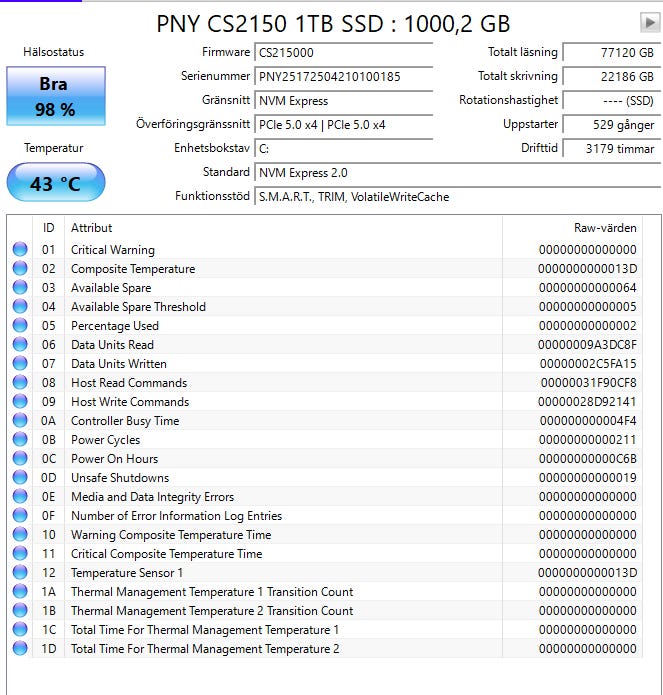The height and width of the screenshot is (695, 663).
Task: Click the Funktionsstöd field with S.M.A.R.T., TRIM
Action: point(457,196)
